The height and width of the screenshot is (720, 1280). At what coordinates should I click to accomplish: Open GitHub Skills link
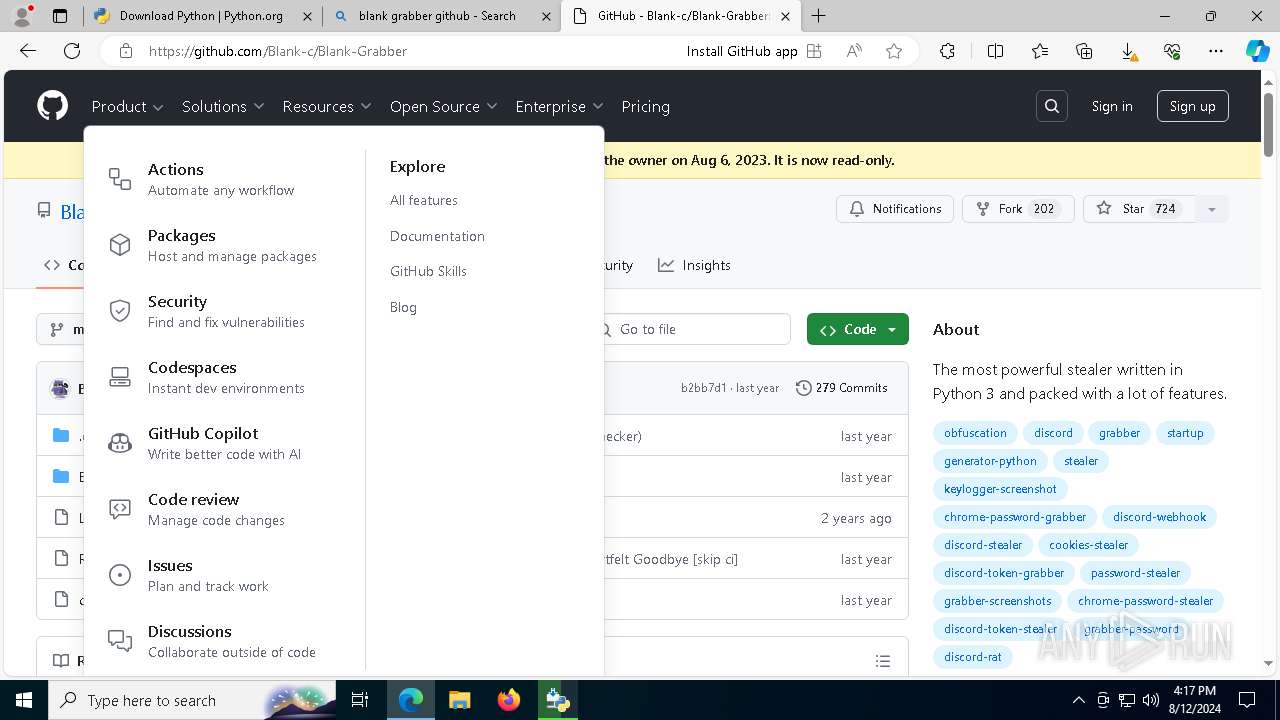(428, 271)
